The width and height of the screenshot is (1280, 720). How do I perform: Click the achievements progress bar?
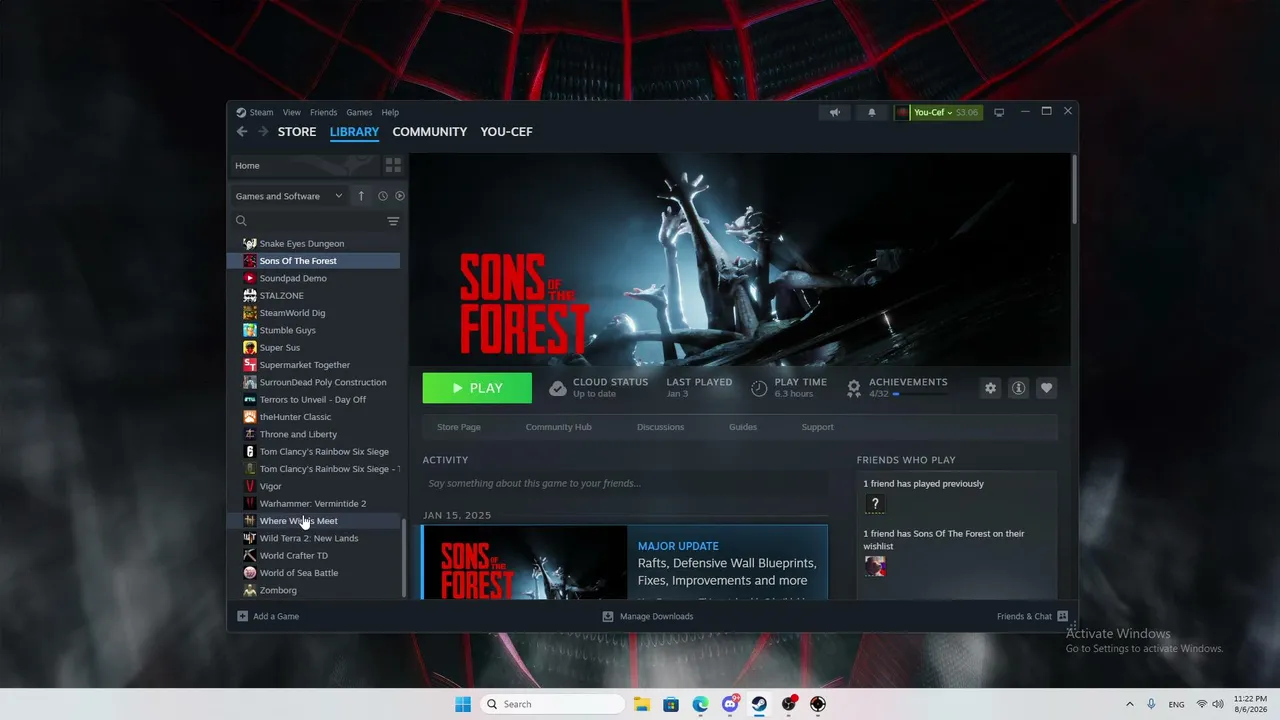click(920, 394)
